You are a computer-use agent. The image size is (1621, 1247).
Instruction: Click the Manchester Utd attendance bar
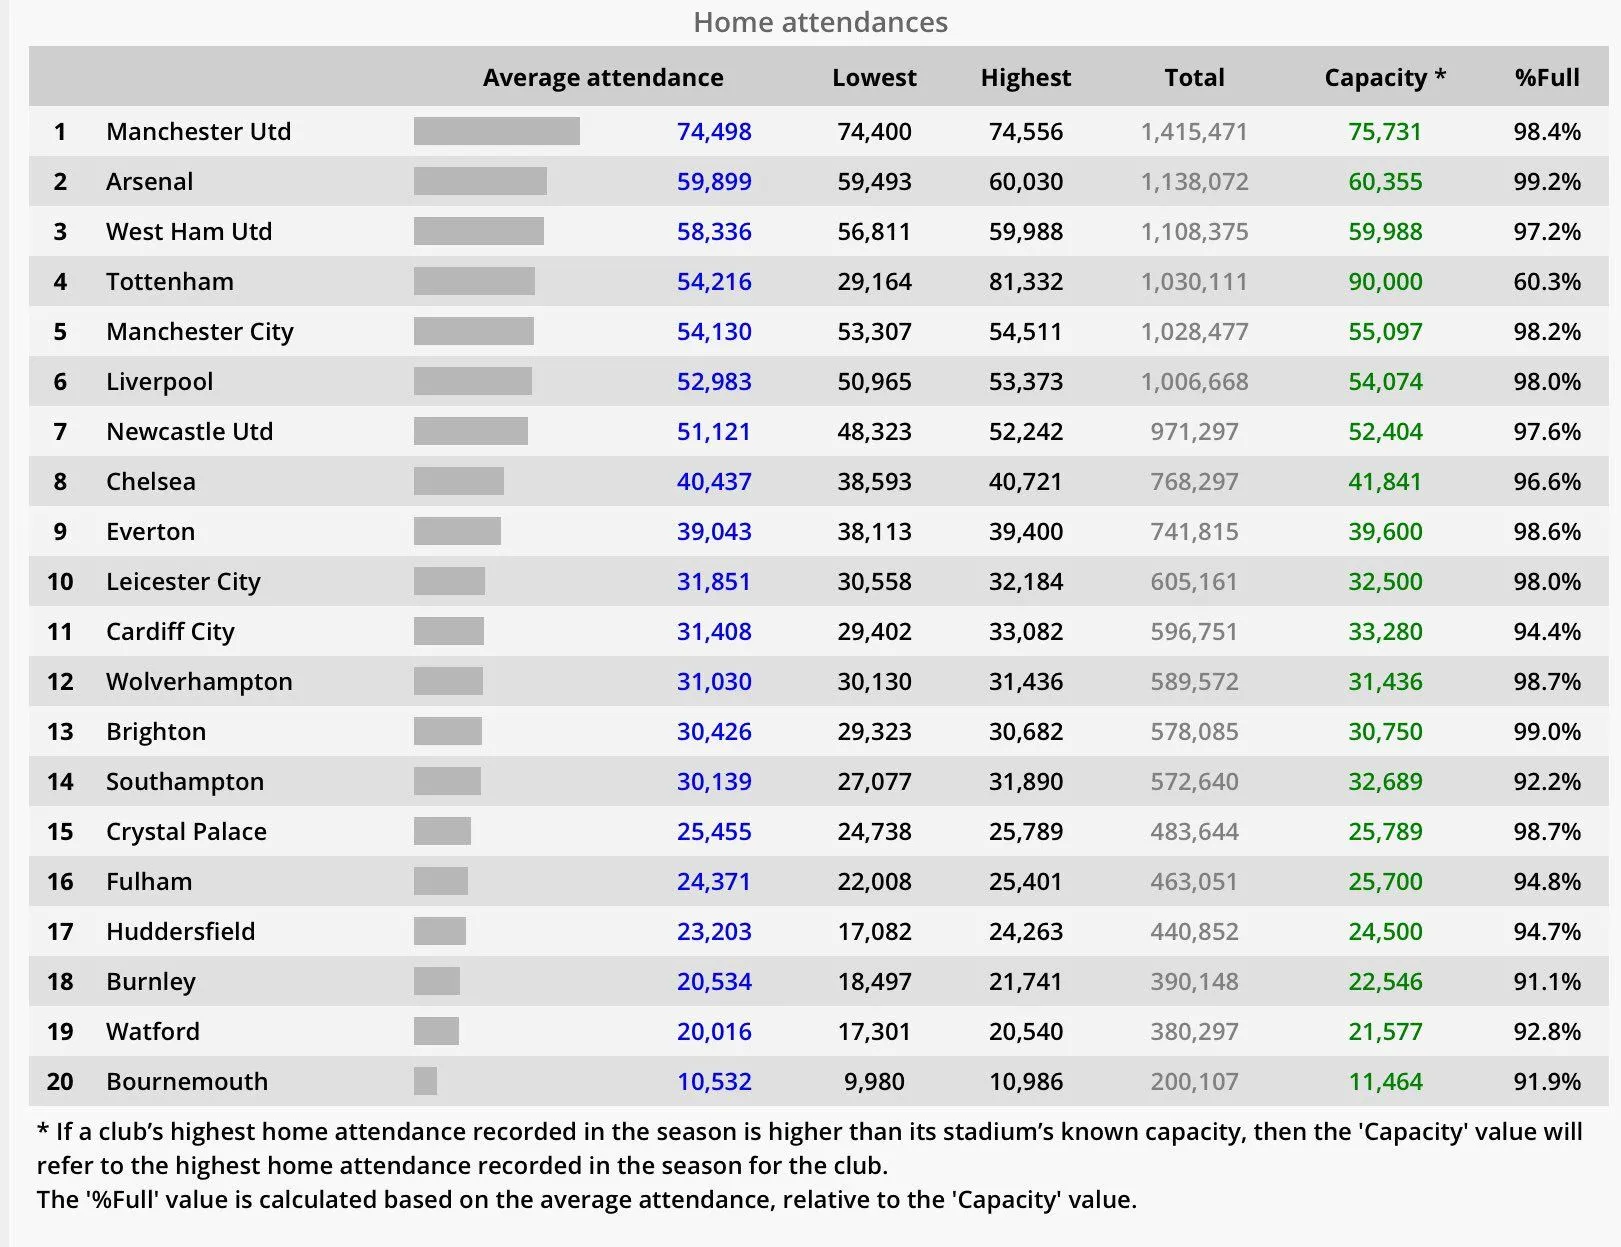coord(496,131)
